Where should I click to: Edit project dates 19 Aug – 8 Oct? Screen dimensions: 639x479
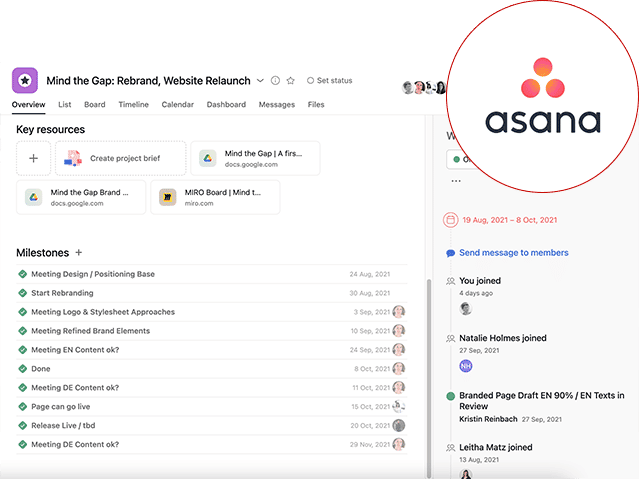click(509, 220)
